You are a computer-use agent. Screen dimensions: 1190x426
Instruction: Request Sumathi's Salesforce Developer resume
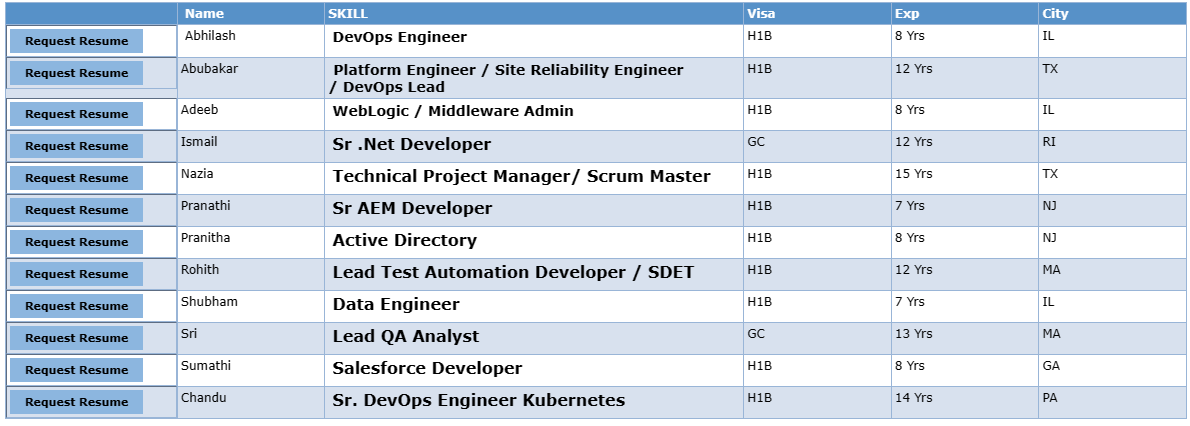[x=76, y=370]
